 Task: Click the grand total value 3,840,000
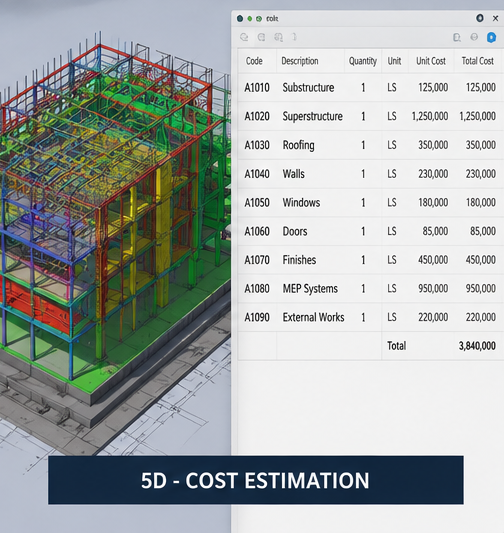tap(477, 346)
